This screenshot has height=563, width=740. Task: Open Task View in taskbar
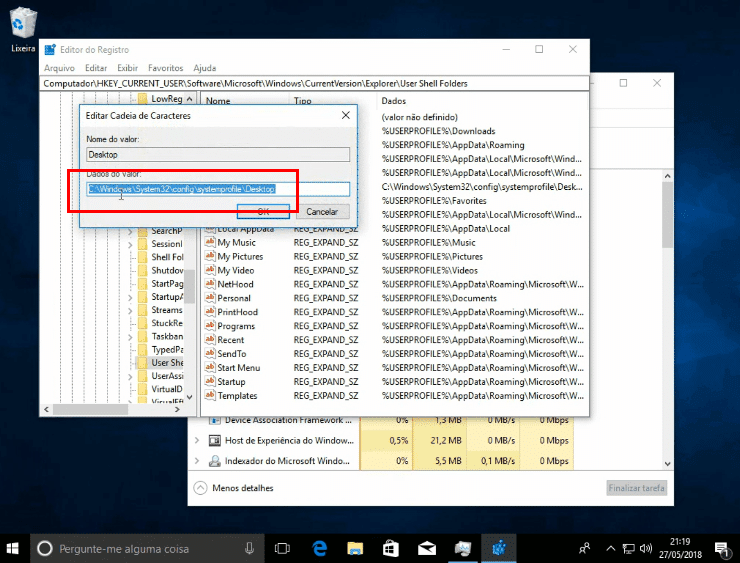[x=282, y=548]
